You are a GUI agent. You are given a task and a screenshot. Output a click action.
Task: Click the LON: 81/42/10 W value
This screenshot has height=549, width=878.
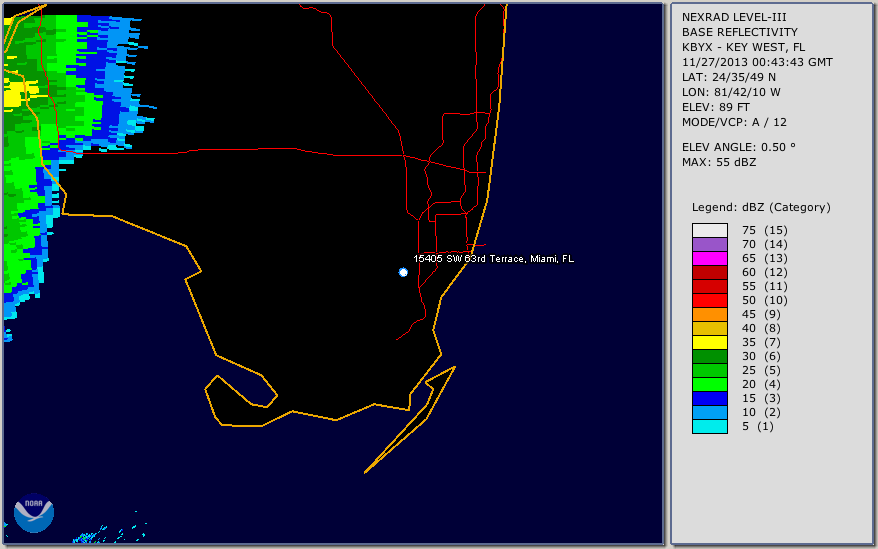(731, 92)
